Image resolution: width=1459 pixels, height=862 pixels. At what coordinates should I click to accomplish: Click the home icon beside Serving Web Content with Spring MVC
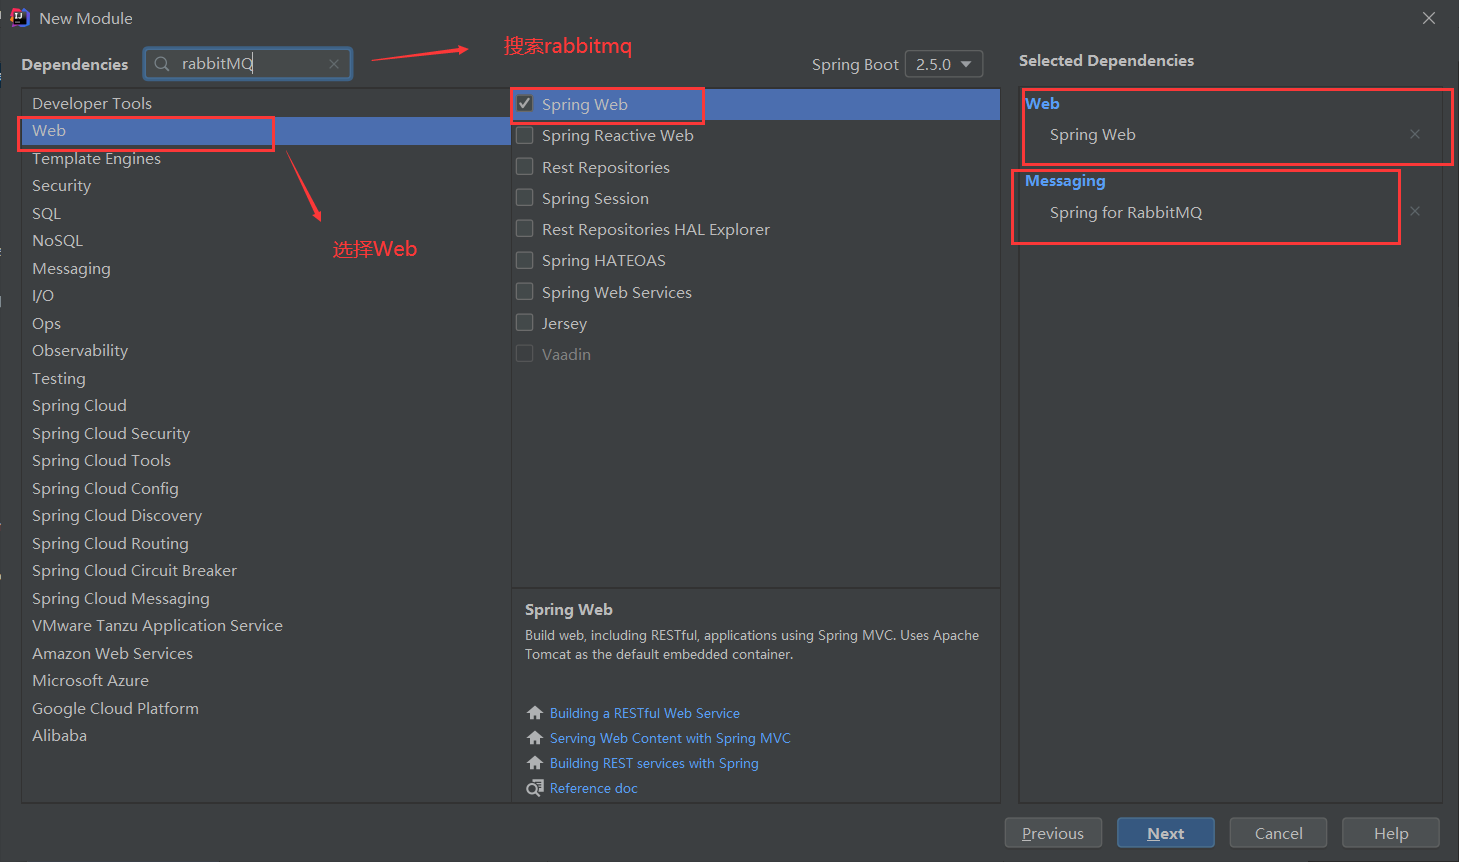535,737
